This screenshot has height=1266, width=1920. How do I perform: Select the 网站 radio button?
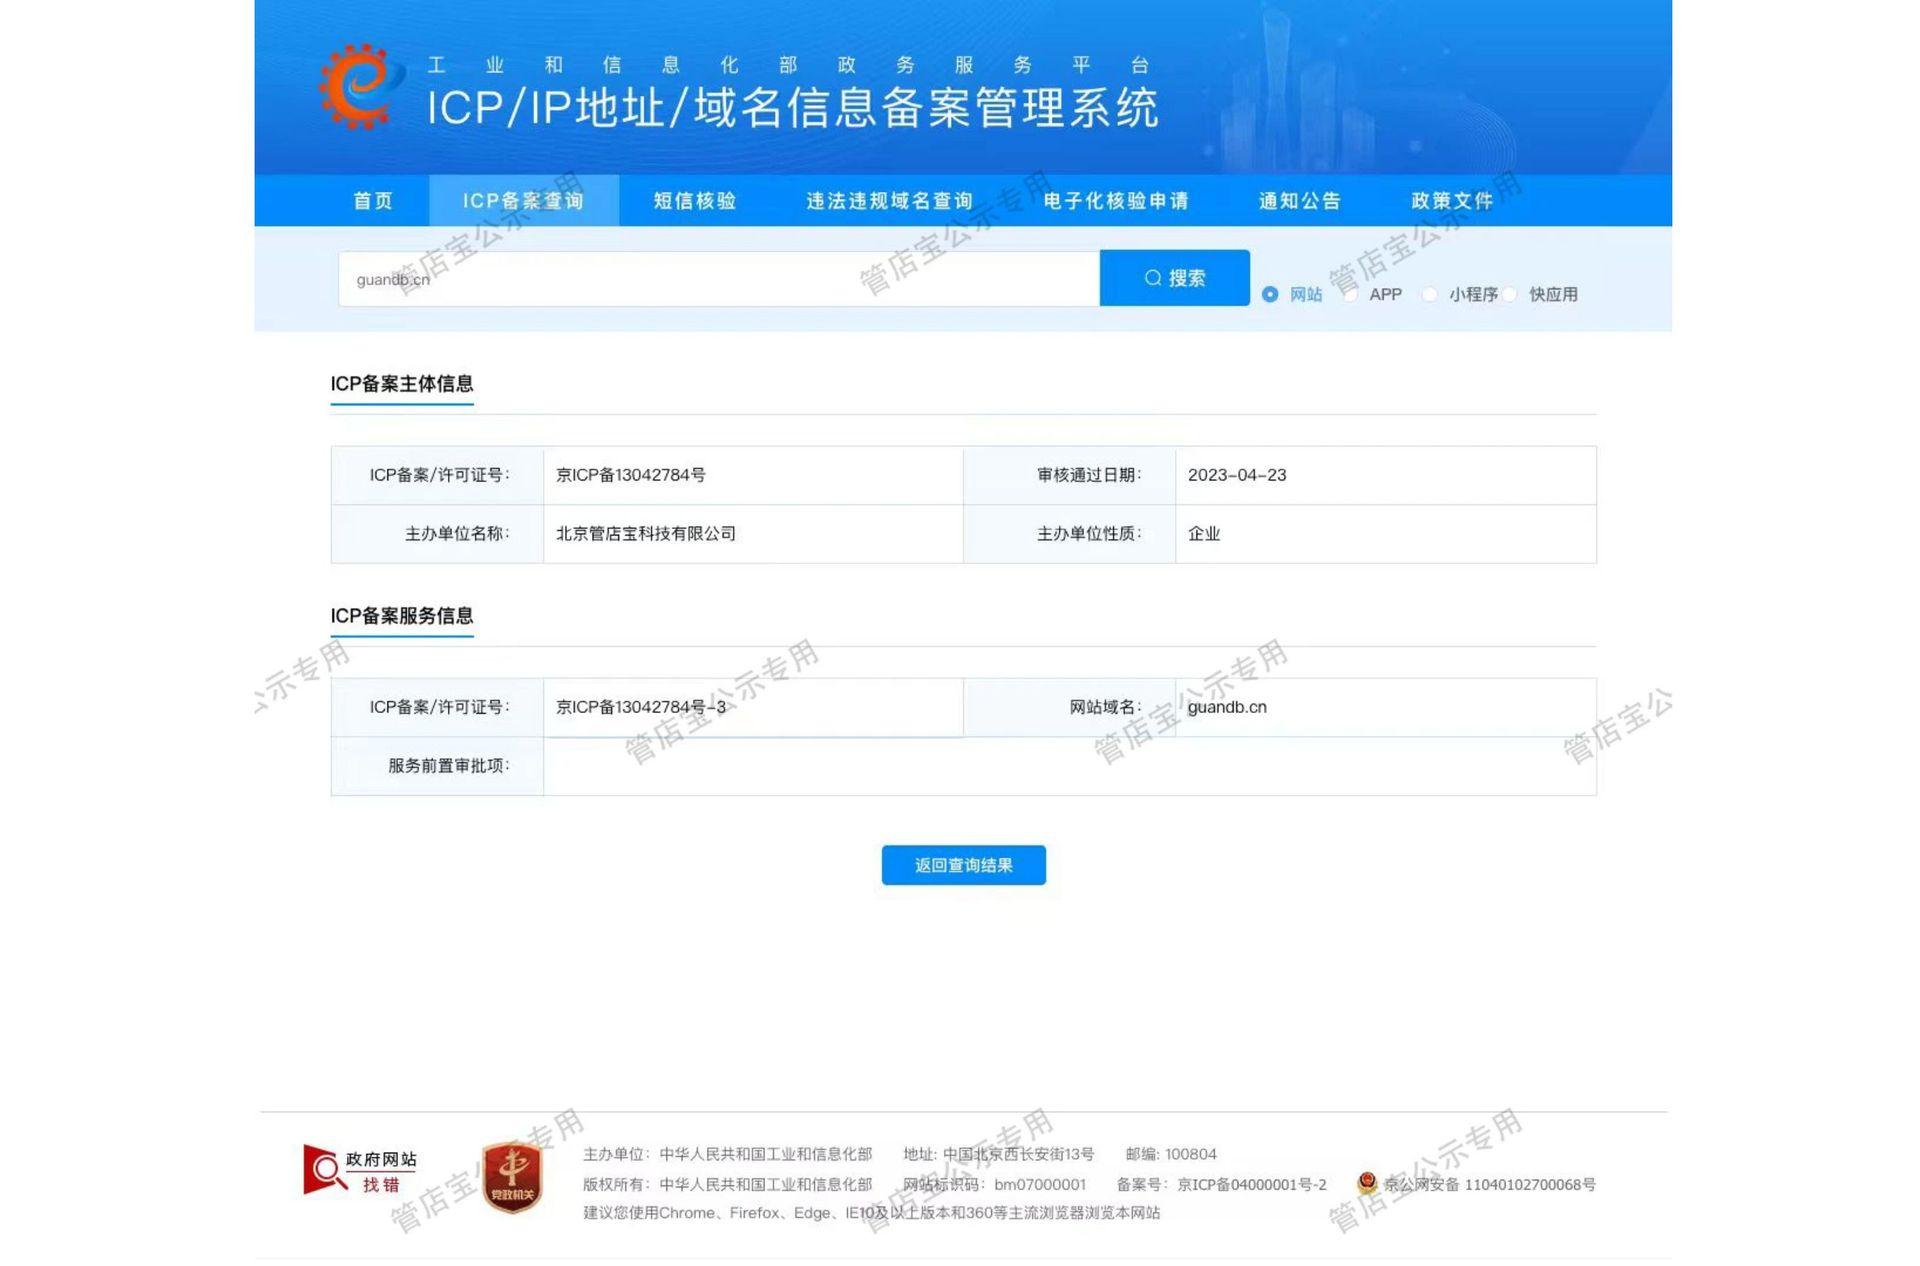click(x=1270, y=294)
